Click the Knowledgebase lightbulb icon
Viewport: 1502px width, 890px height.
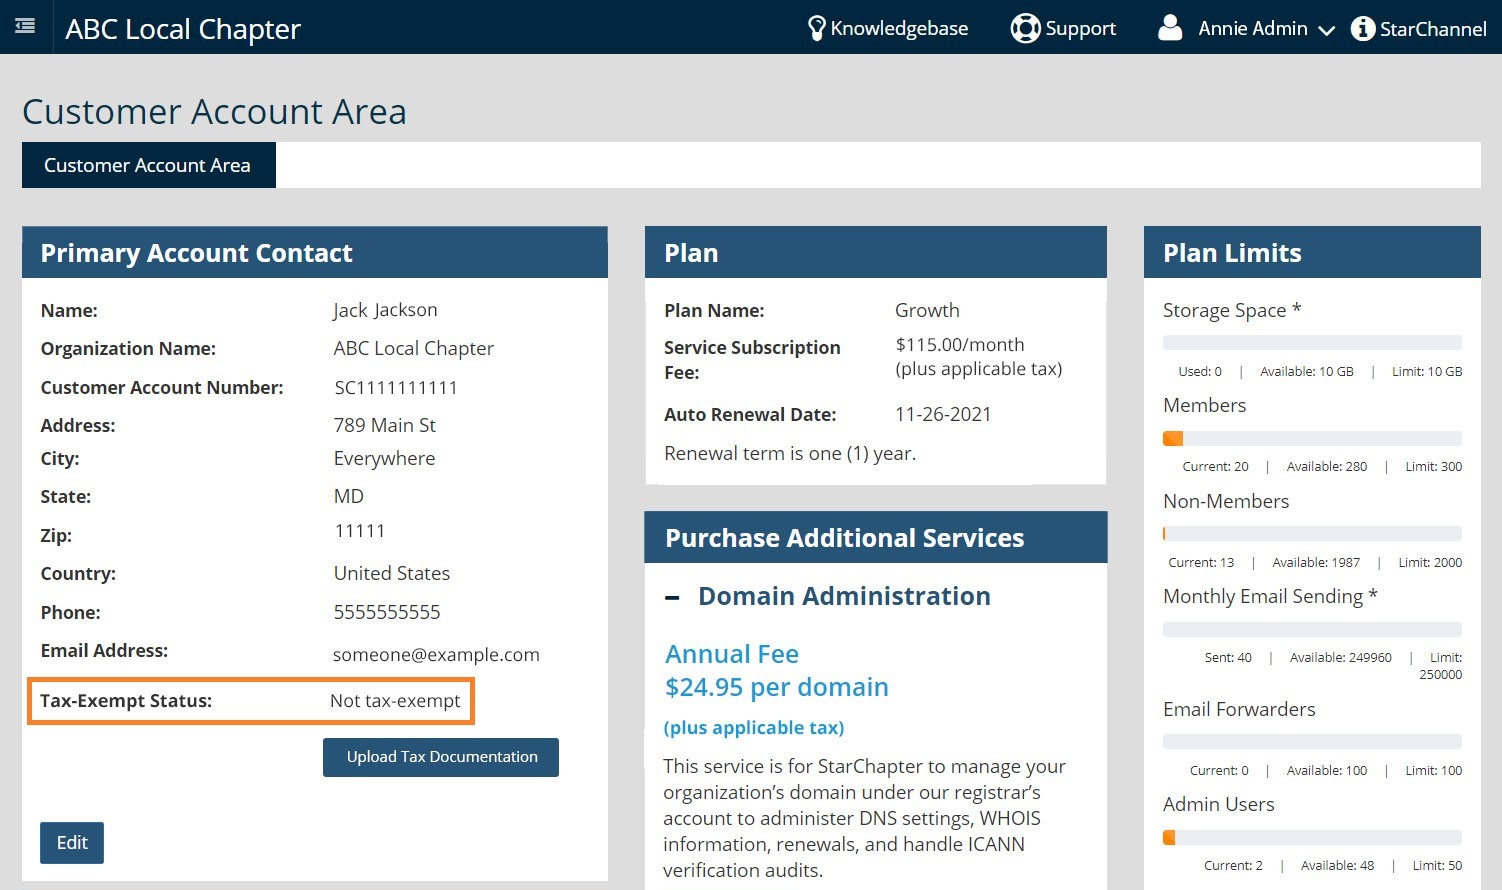[x=817, y=29]
